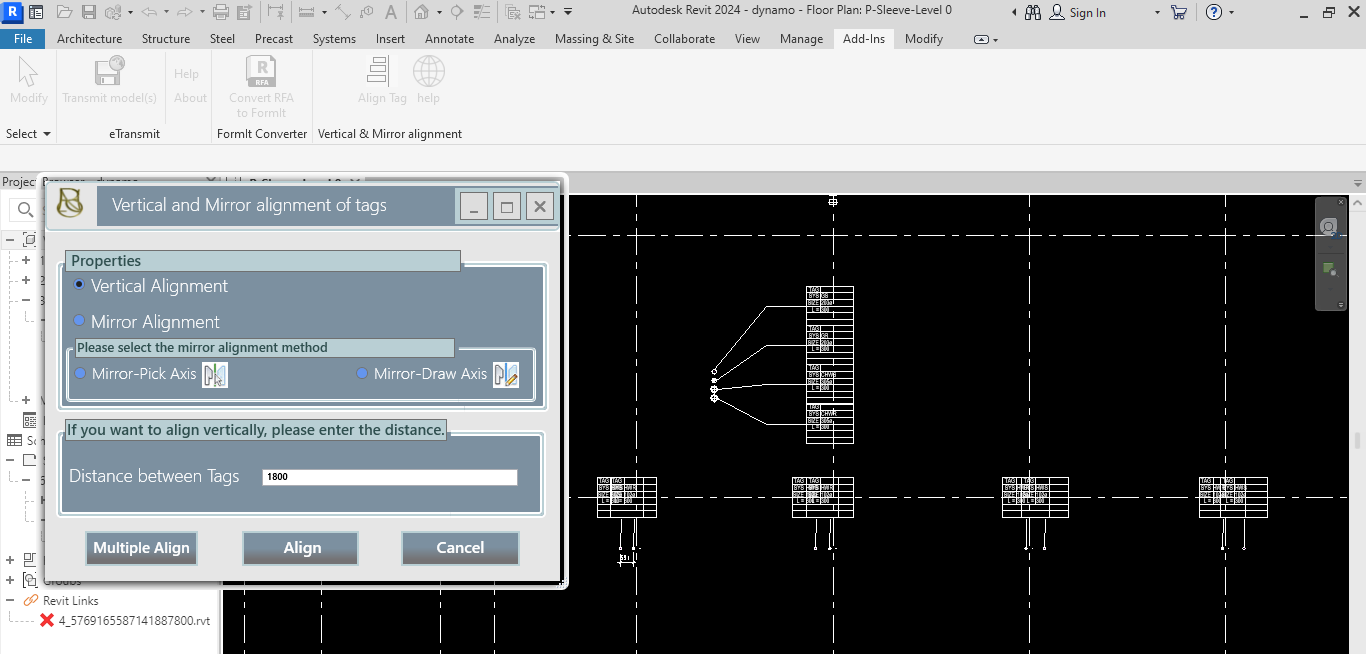Click the Text tool letter A icon
The width and height of the screenshot is (1366, 654).
pyautogui.click(x=389, y=13)
